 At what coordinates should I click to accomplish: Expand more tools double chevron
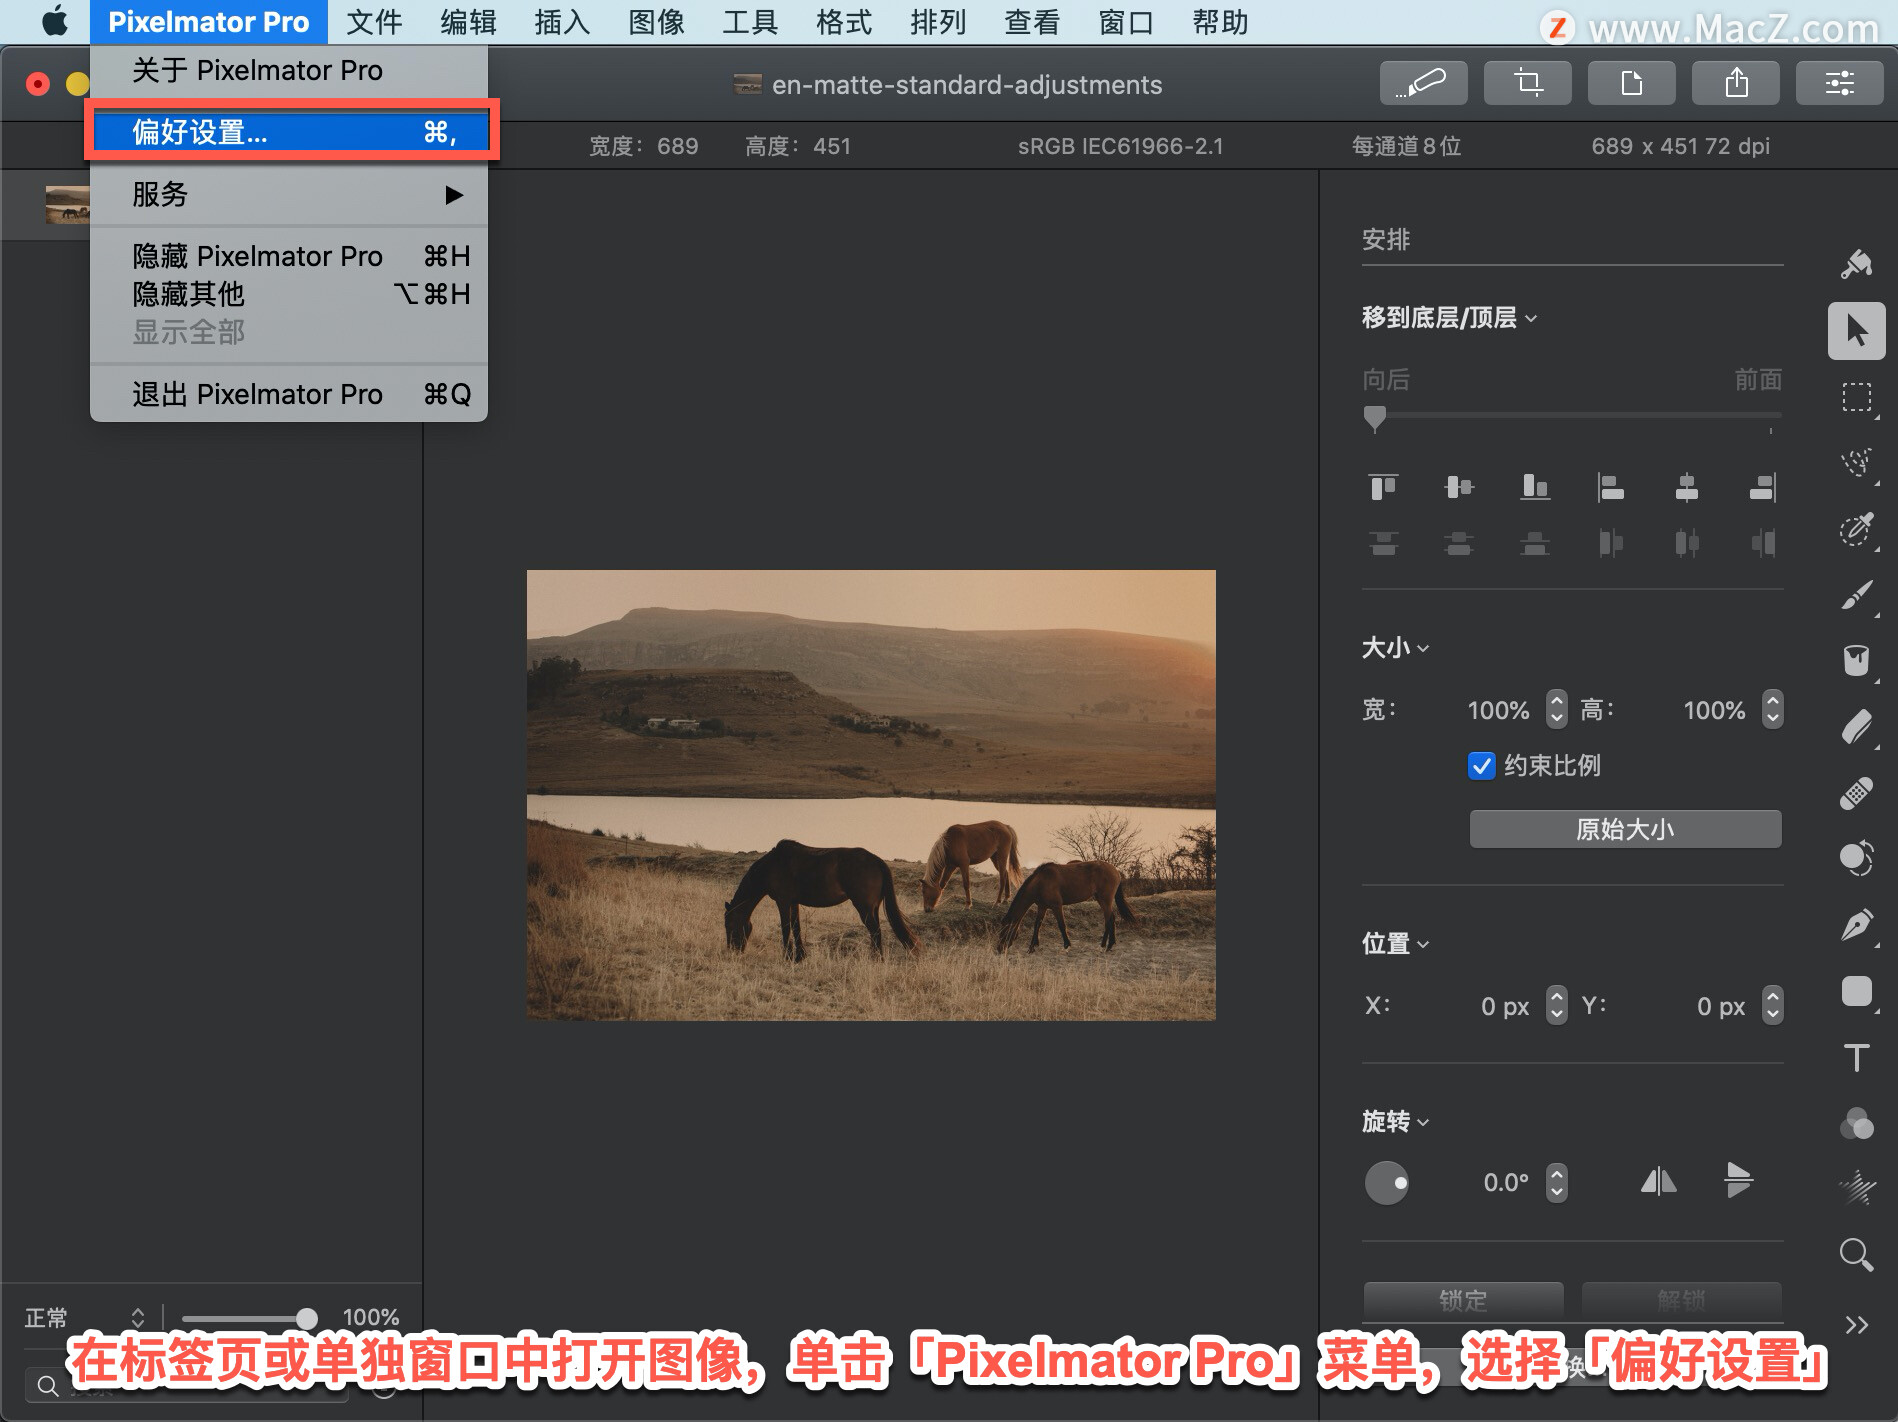(1856, 1325)
